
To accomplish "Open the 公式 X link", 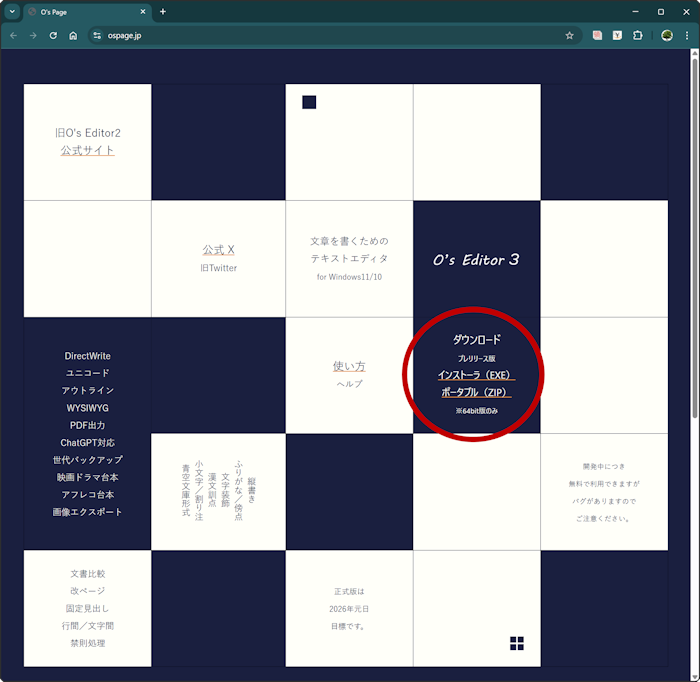I will pos(218,250).
